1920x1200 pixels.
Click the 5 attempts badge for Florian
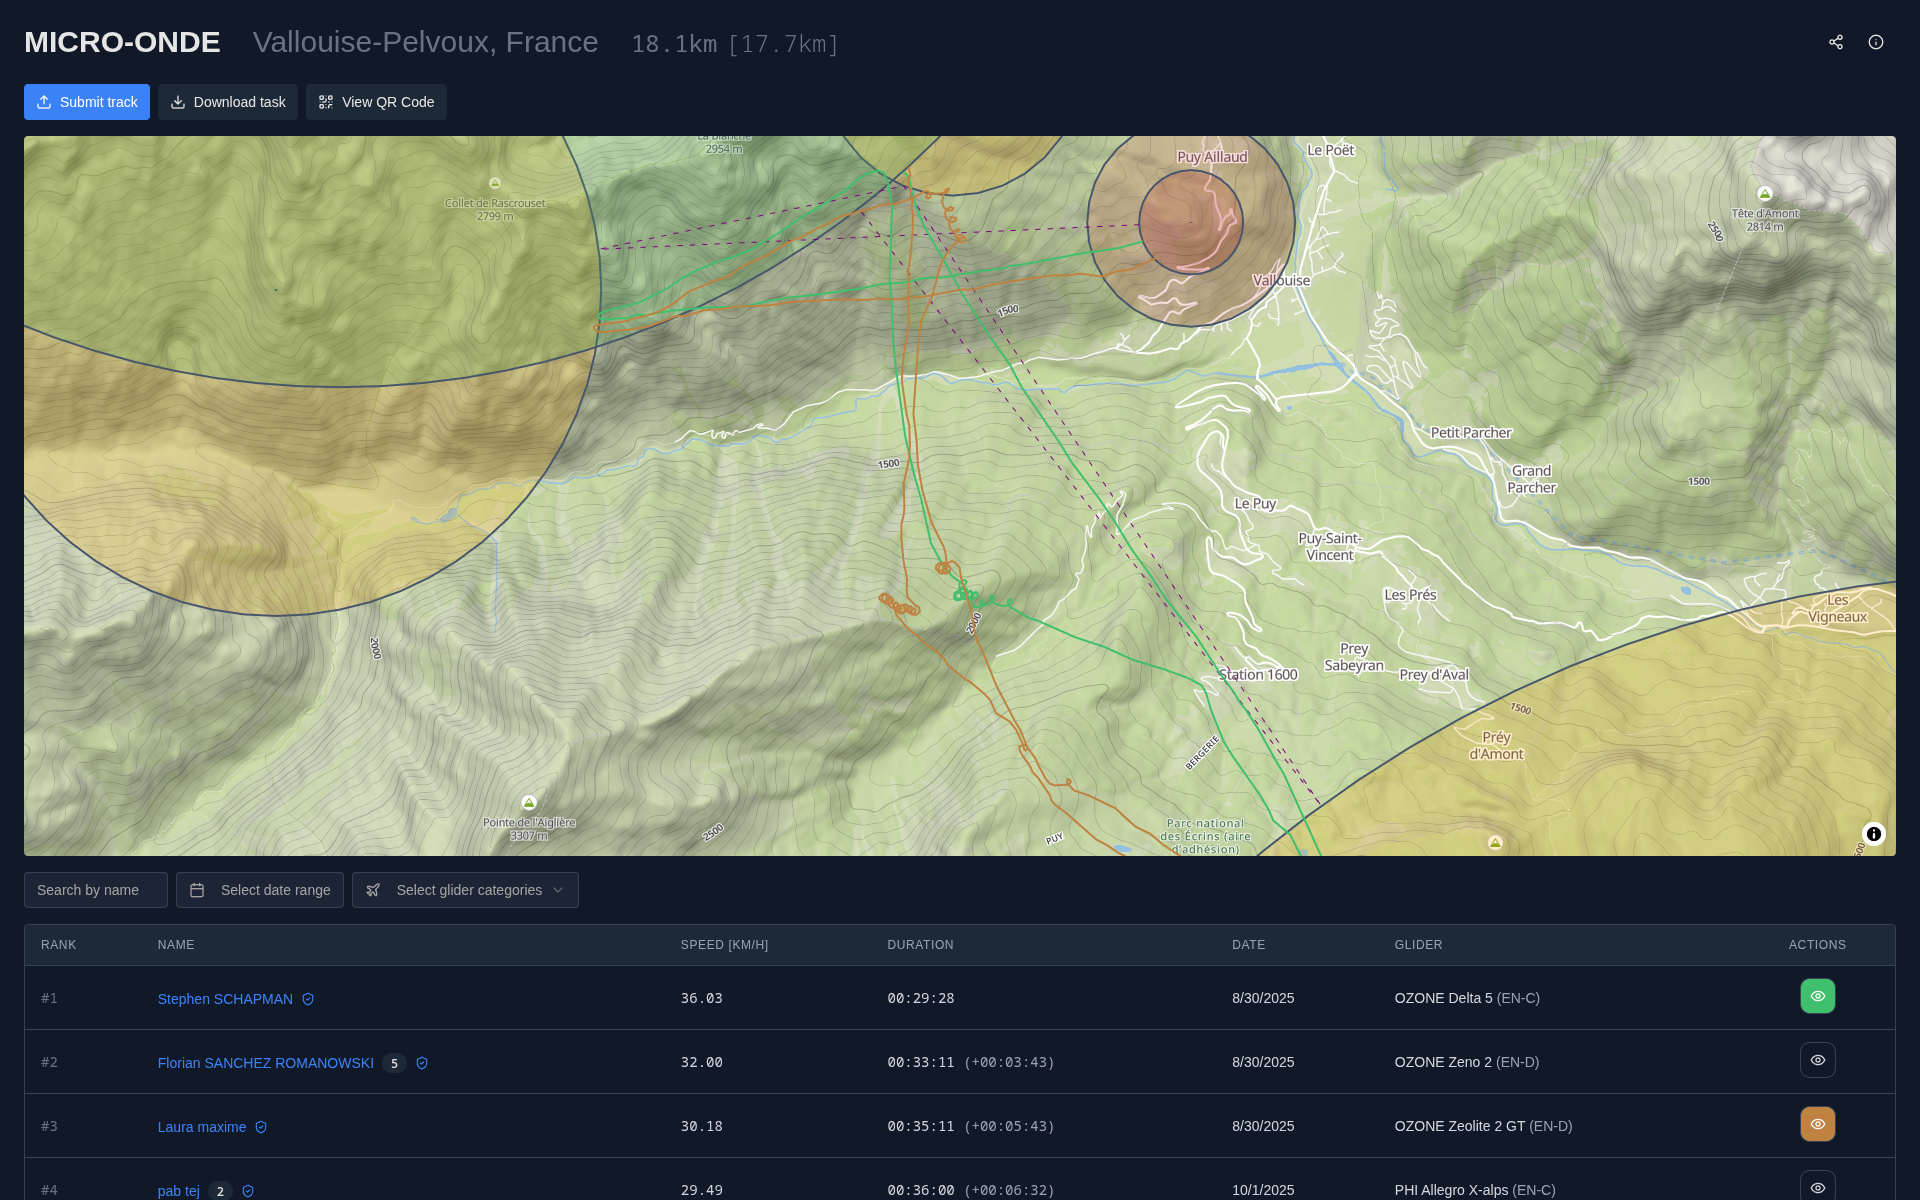click(394, 1063)
